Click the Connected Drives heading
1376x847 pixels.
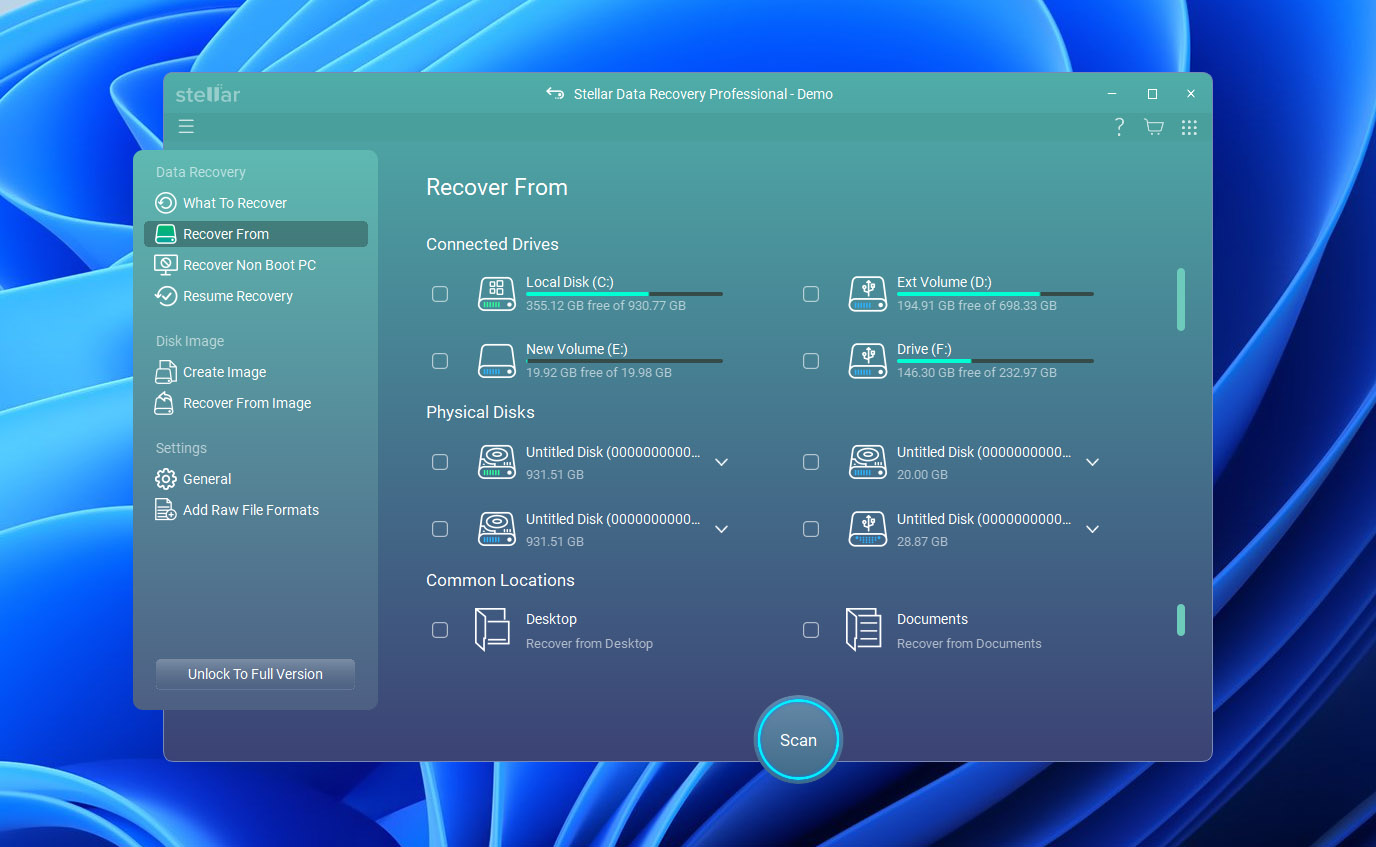(x=492, y=244)
